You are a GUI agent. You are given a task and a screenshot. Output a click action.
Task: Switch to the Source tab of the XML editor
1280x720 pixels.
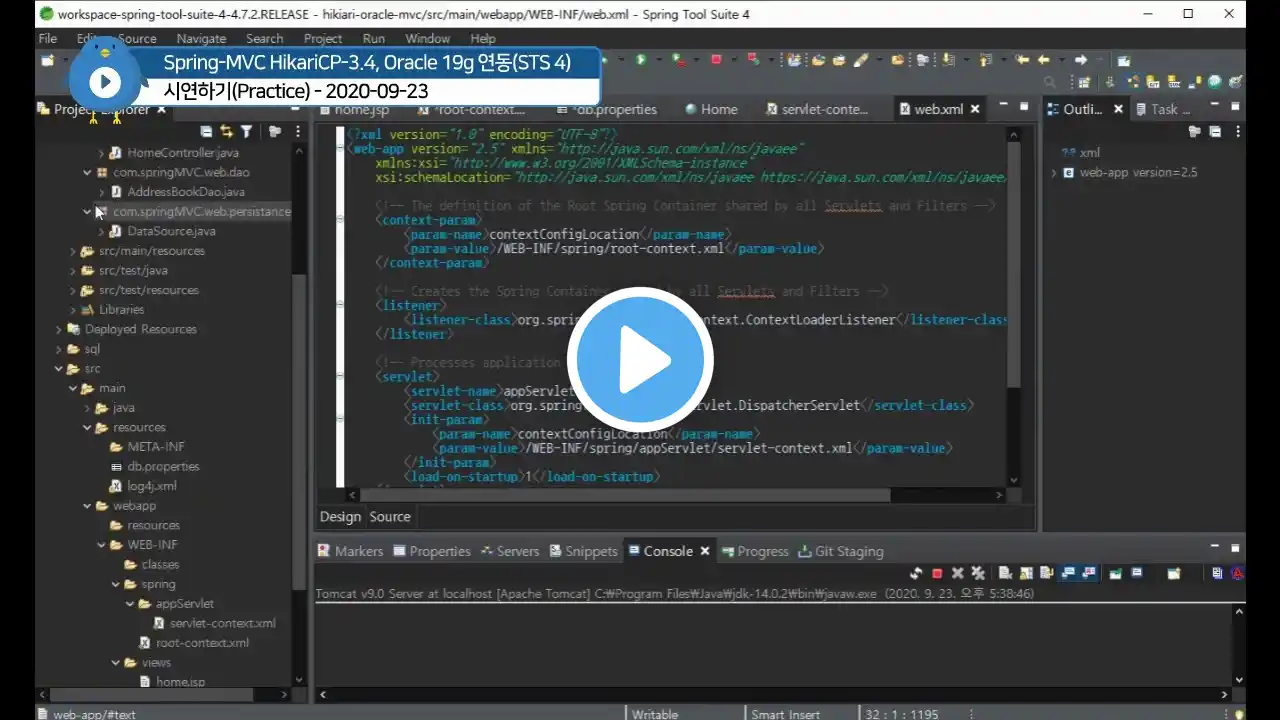coord(390,516)
